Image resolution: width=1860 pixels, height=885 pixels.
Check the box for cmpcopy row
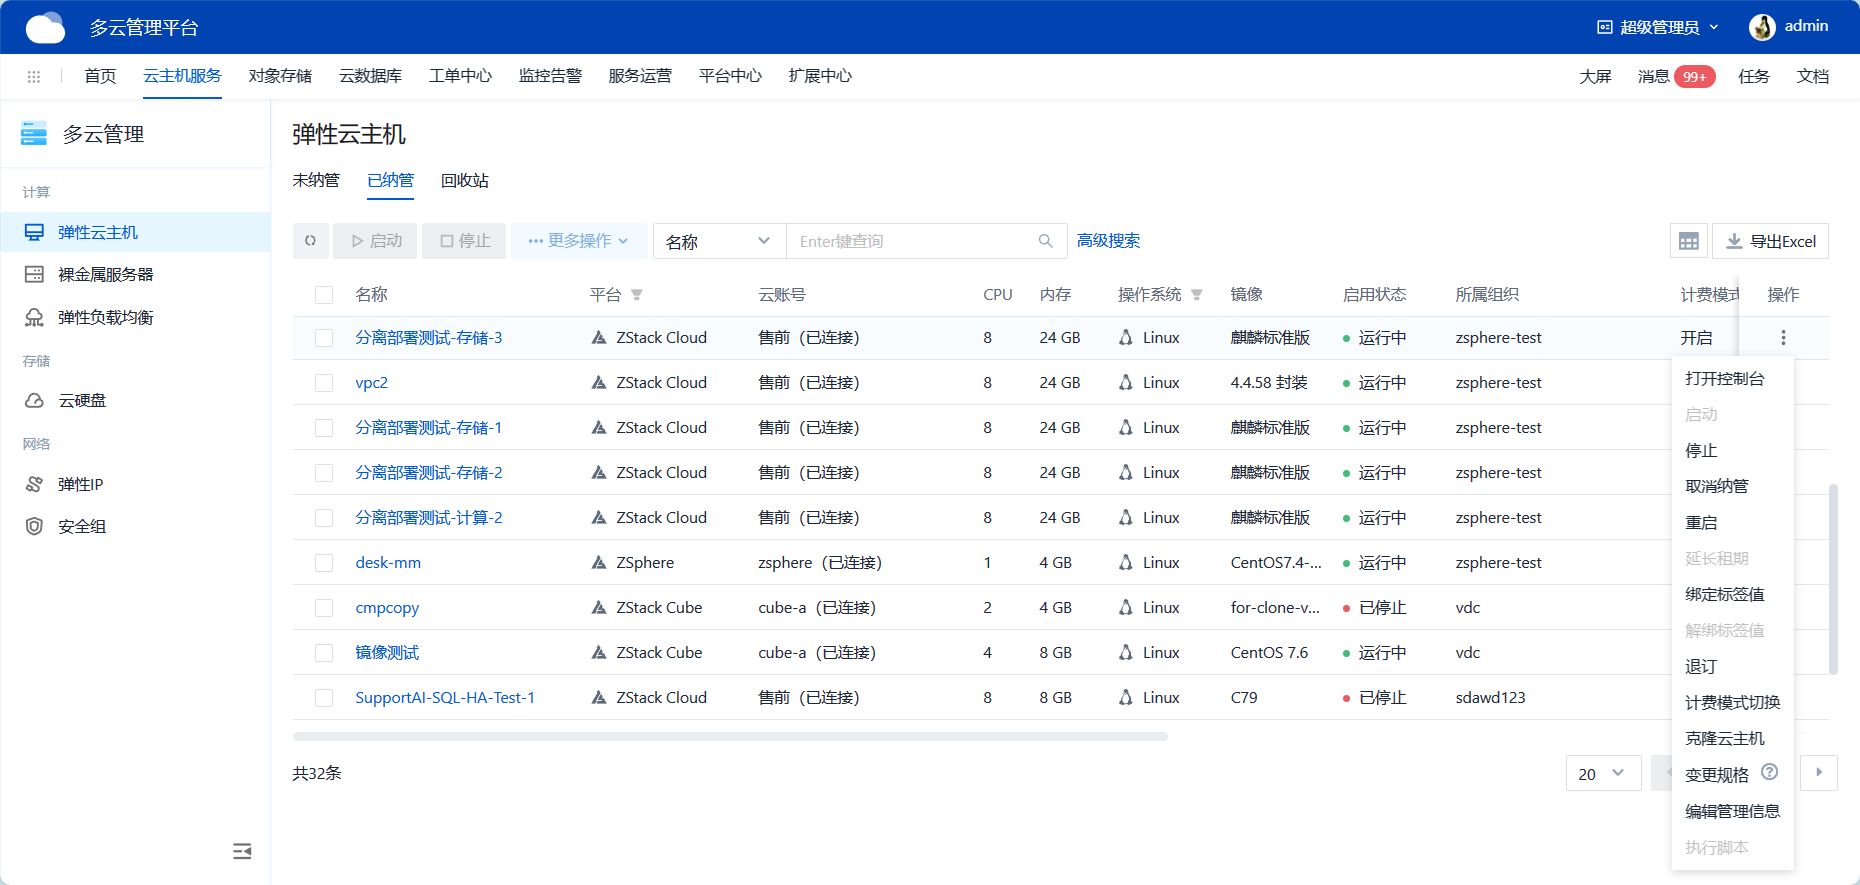coord(324,608)
